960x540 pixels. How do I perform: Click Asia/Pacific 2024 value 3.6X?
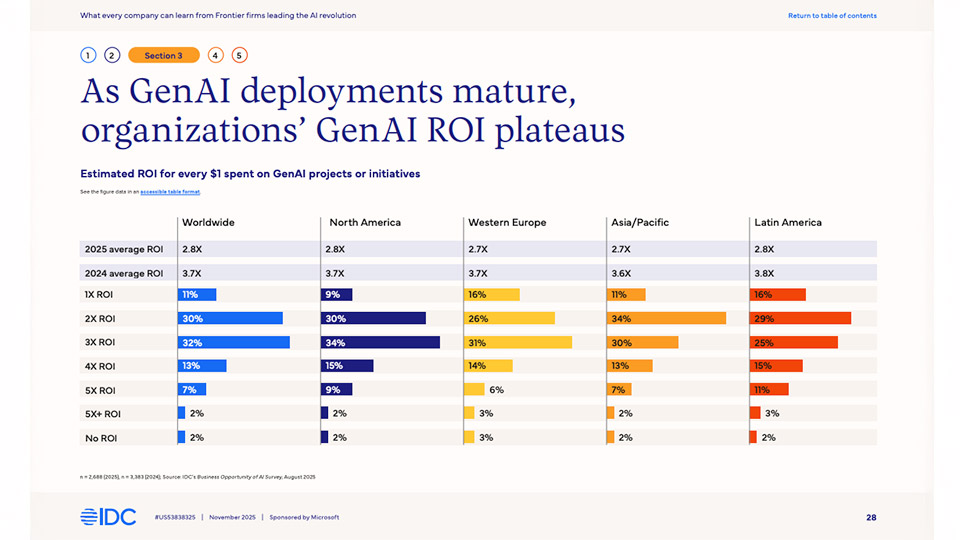[621, 273]
